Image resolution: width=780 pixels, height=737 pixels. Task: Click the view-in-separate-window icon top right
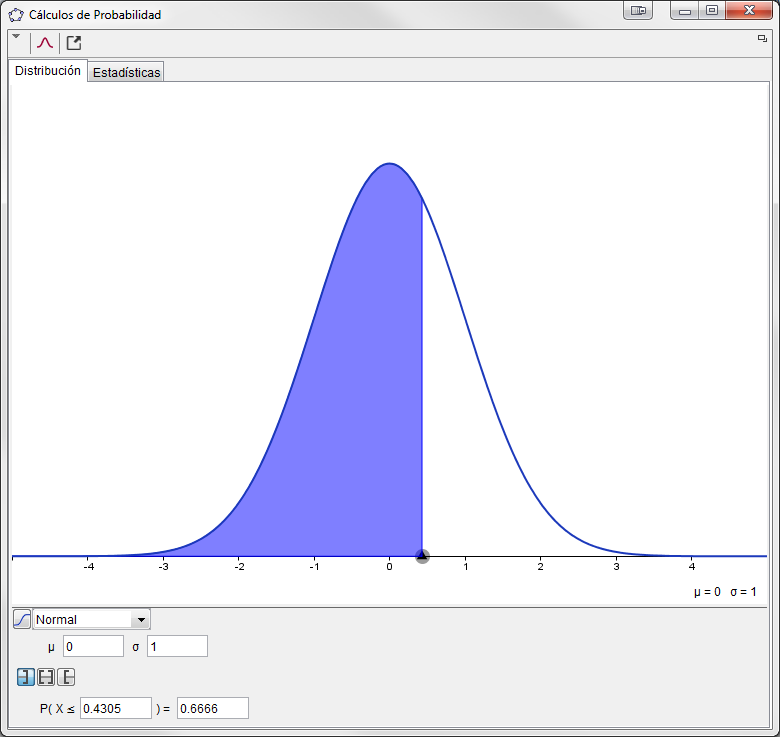[x=762, y=38]
